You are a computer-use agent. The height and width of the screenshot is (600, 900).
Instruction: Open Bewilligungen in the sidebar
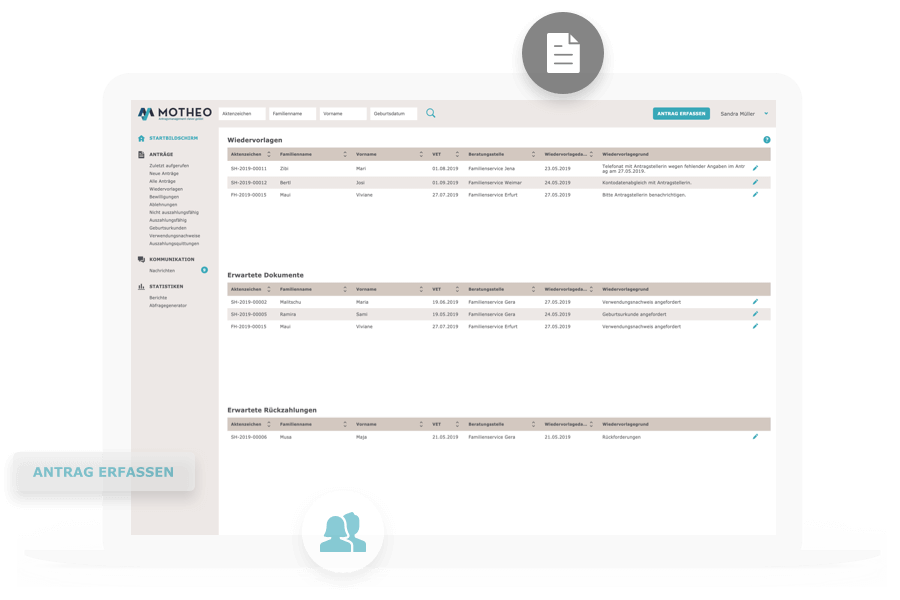point(165,197)
